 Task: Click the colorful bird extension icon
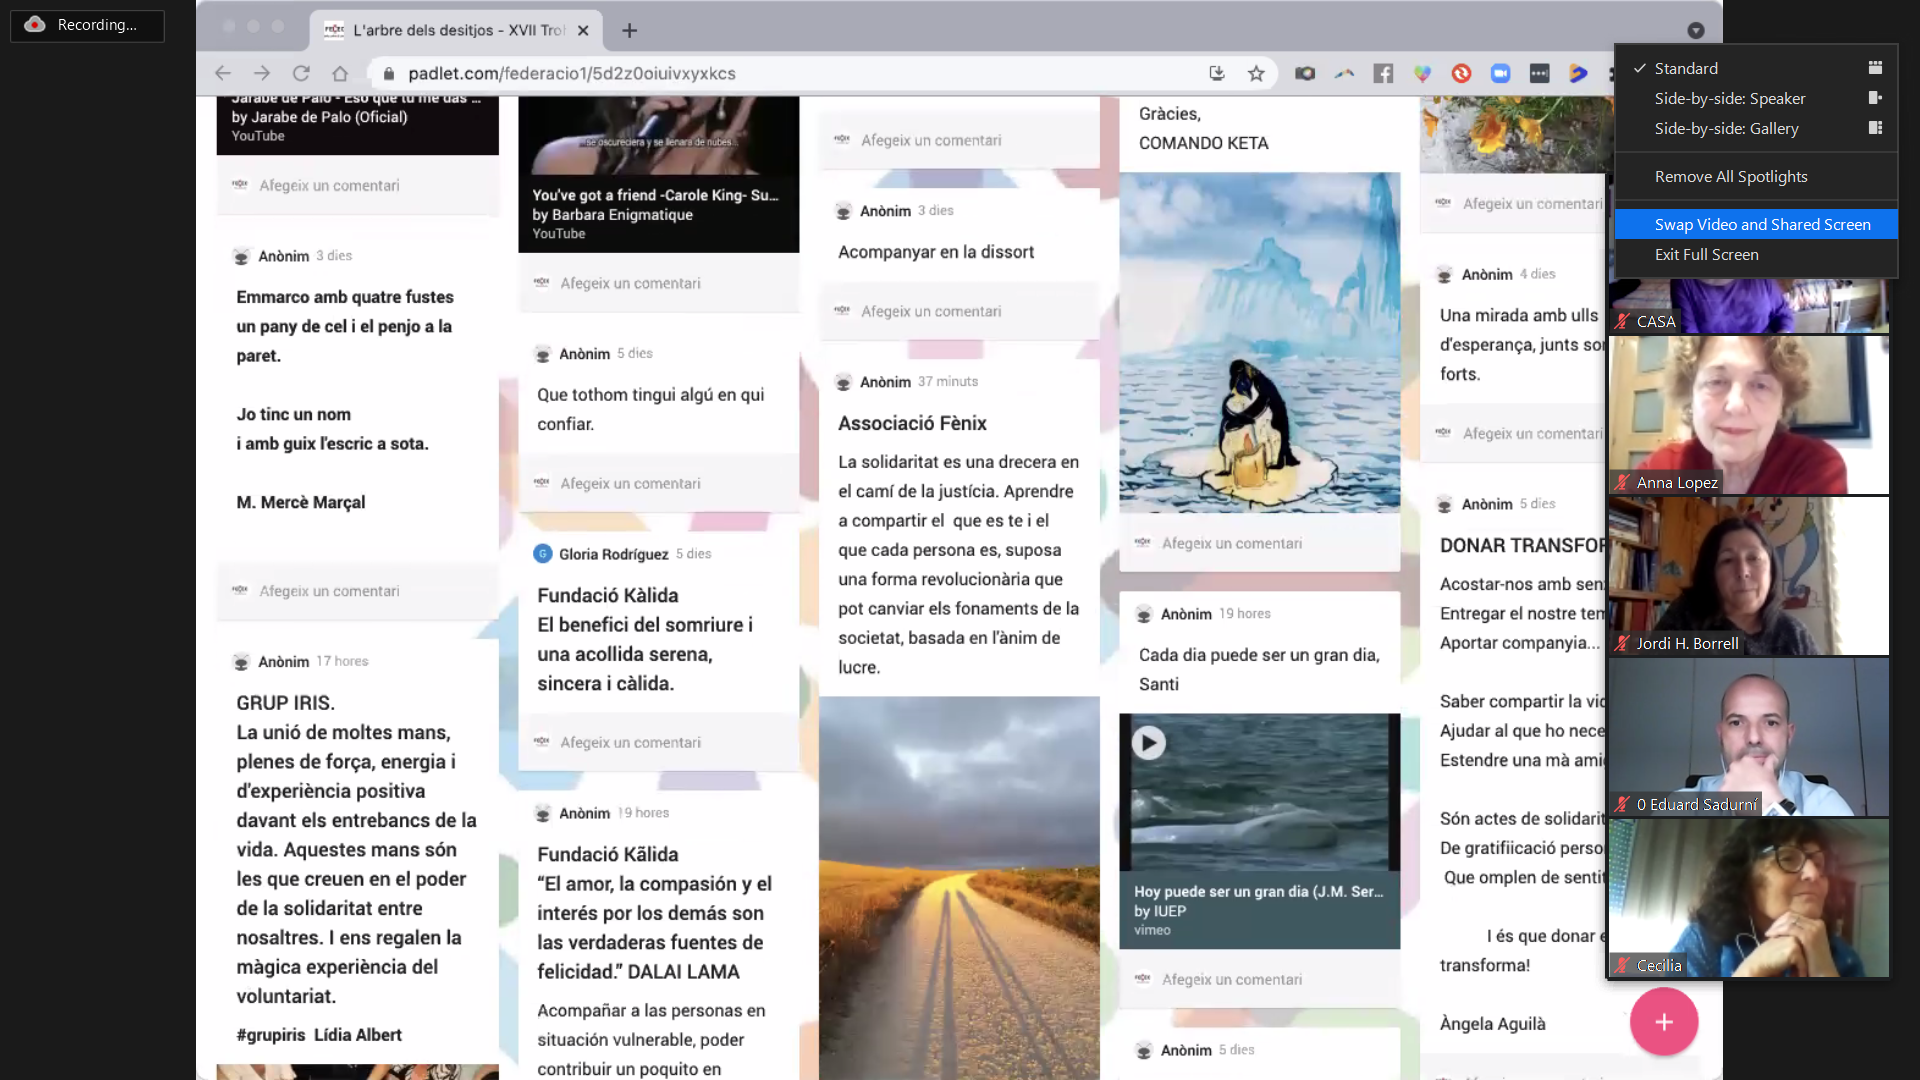click(1344, 73)
